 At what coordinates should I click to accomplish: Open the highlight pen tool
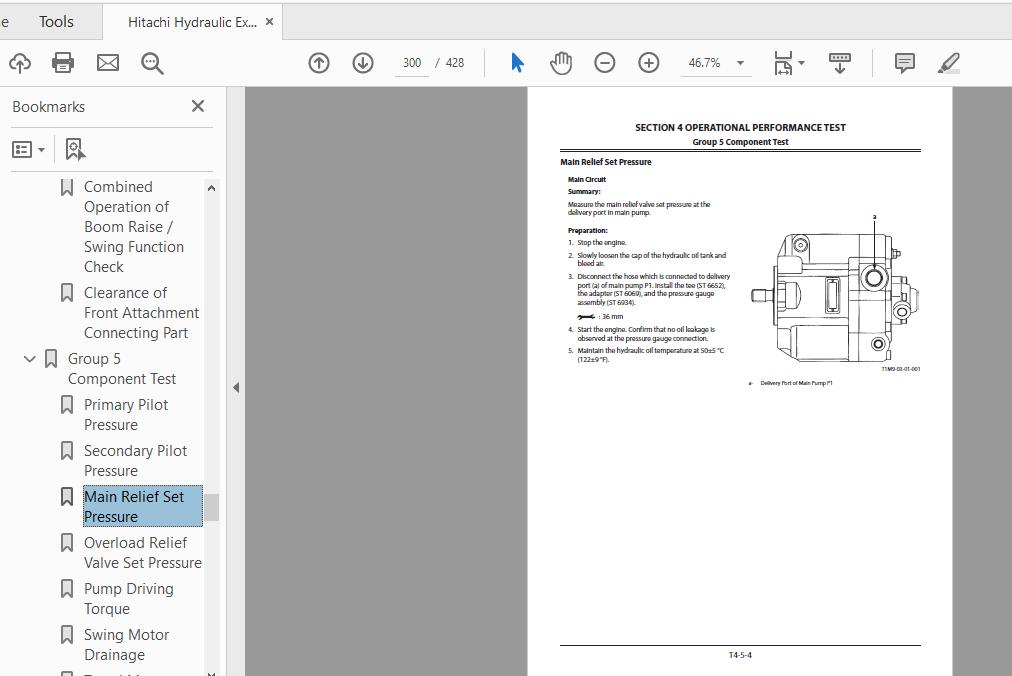coord(949,63)
